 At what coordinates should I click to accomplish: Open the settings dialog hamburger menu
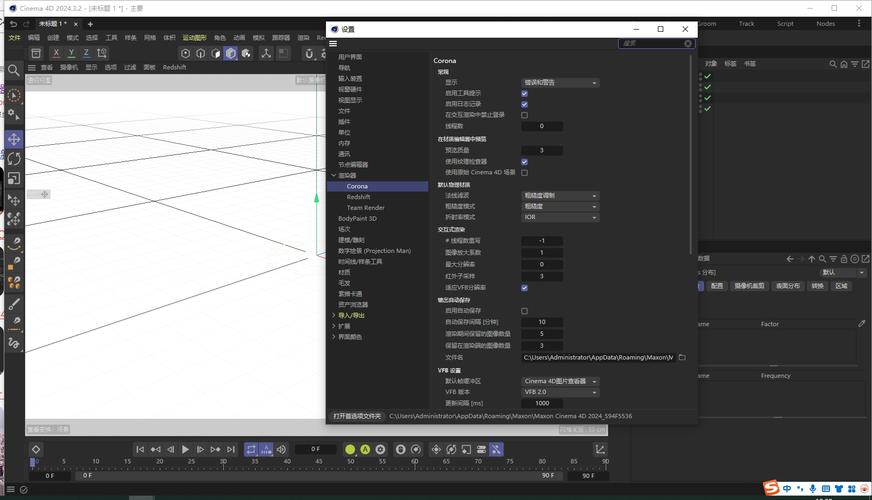click(333, 43)
